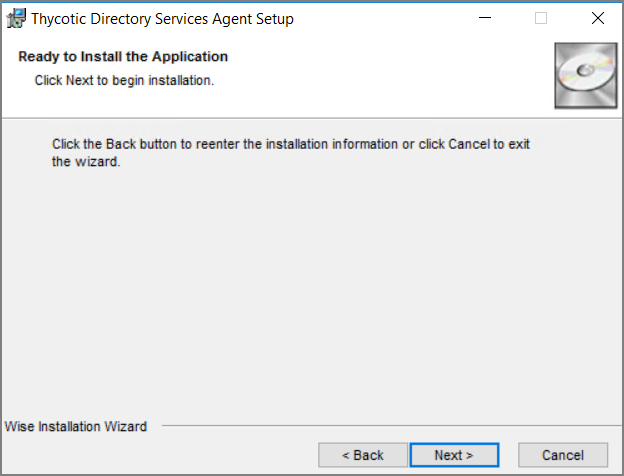Select the "Ready to Install the Application" heading

(123, 57)
